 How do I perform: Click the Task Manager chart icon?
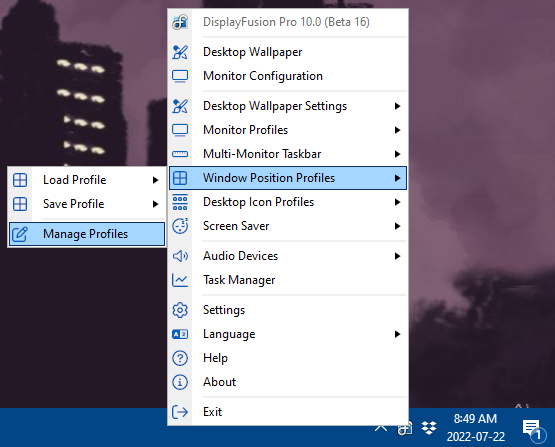pos(180,280)
